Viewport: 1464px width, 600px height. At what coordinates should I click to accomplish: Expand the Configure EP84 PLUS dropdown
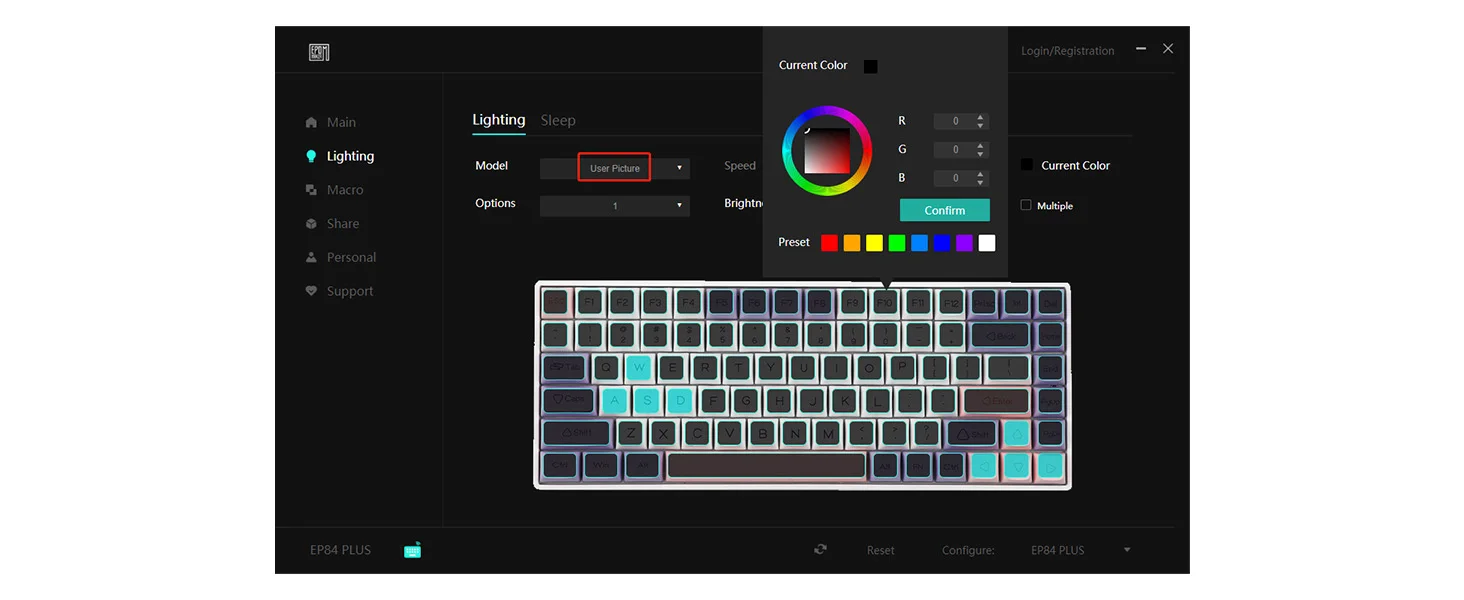tap(1080, 550)
